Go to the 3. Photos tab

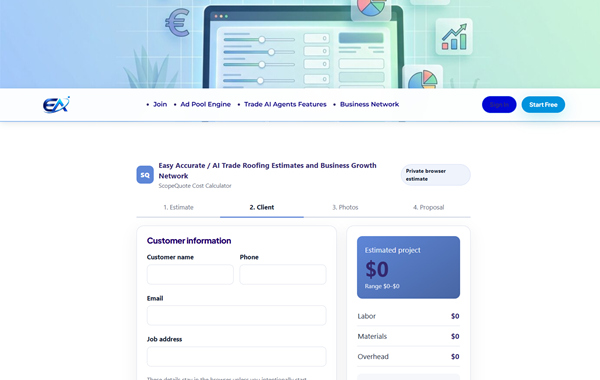345,207
